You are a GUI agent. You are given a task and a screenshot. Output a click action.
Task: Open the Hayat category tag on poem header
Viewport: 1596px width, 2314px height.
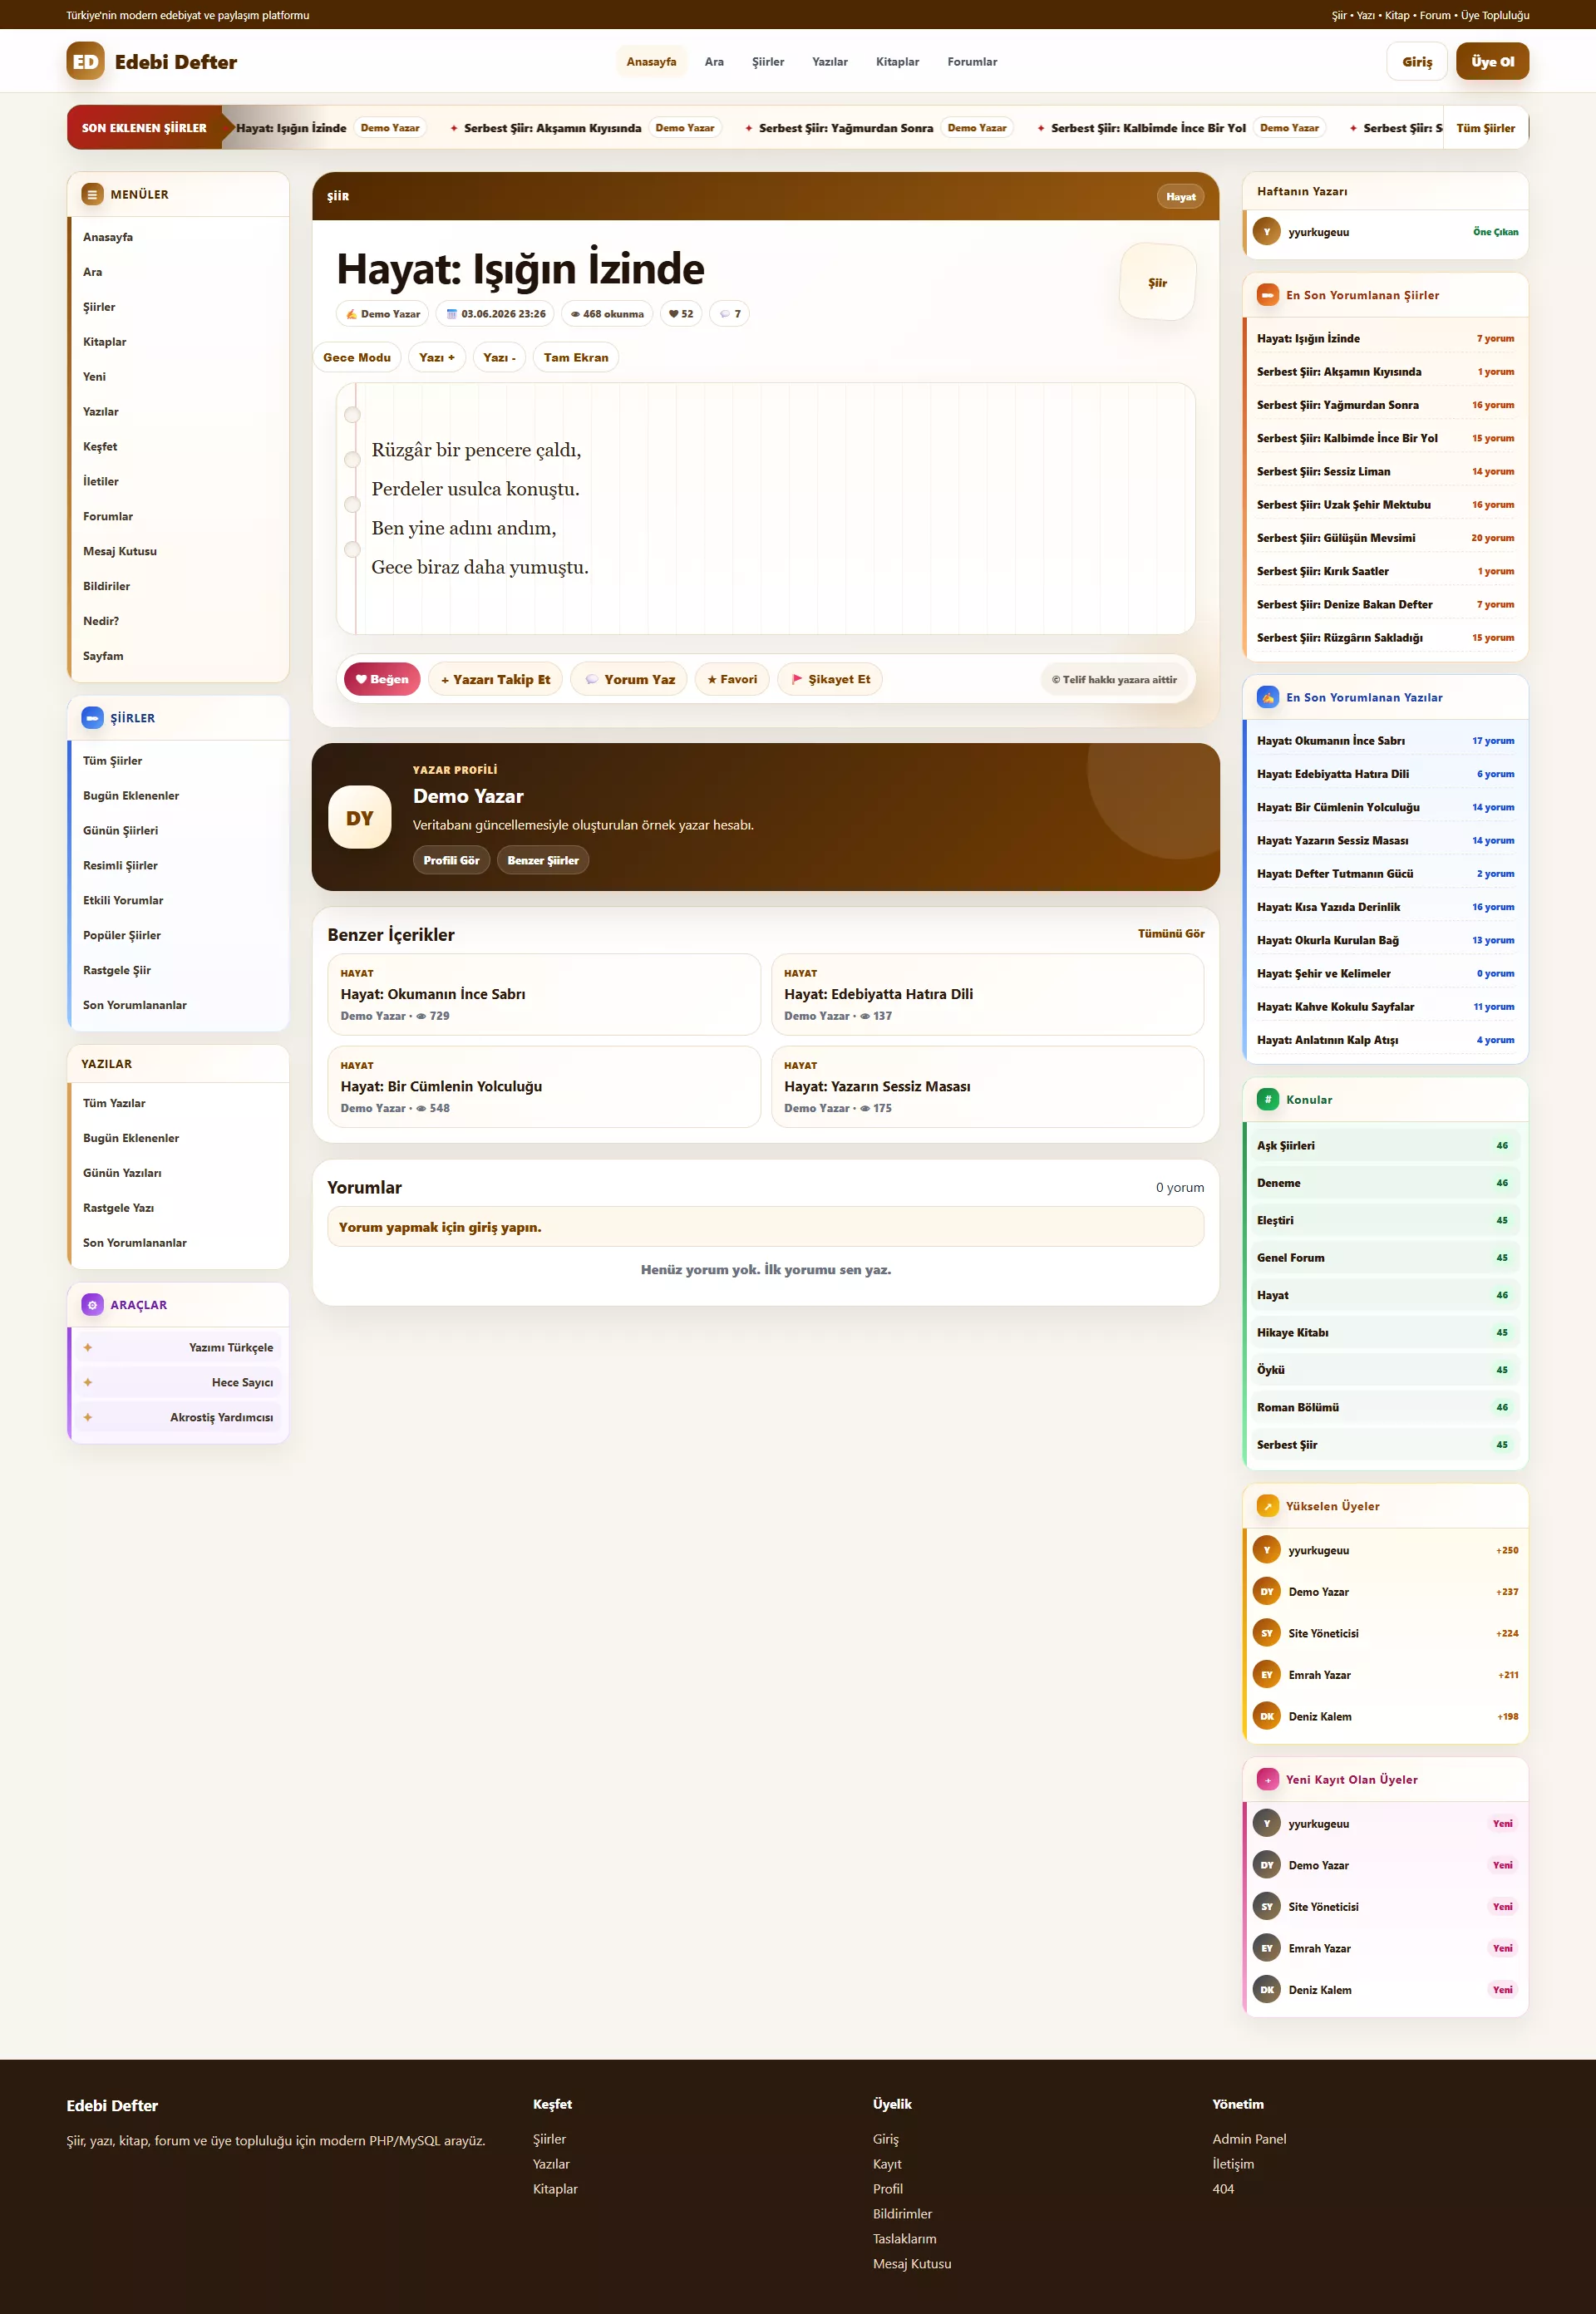[1180, 197]
